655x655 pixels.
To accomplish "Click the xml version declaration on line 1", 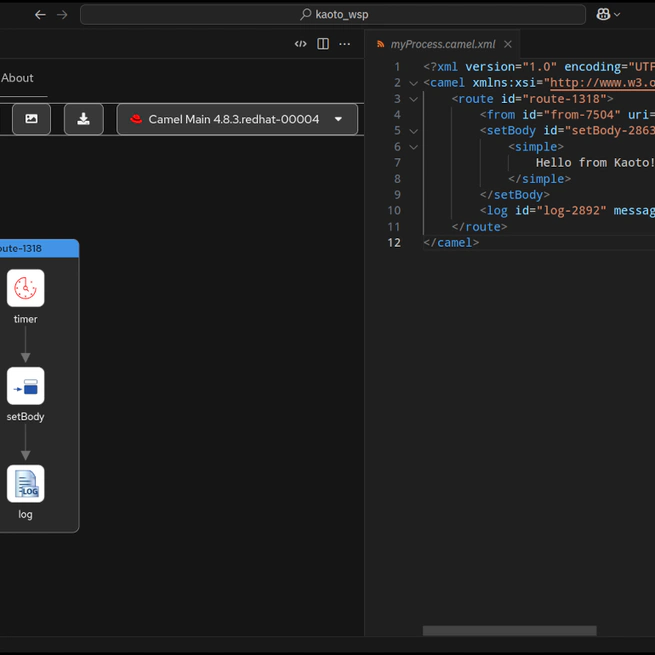I will pos(539,67).
